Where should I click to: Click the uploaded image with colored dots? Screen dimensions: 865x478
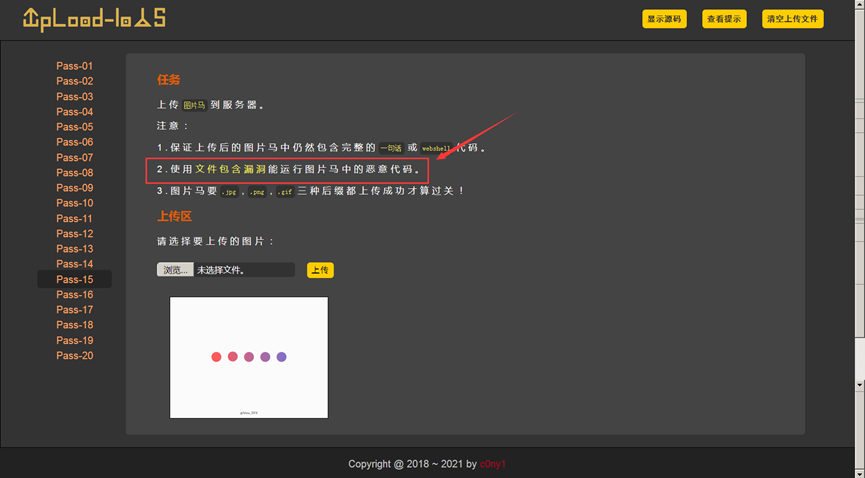point(249,358)
